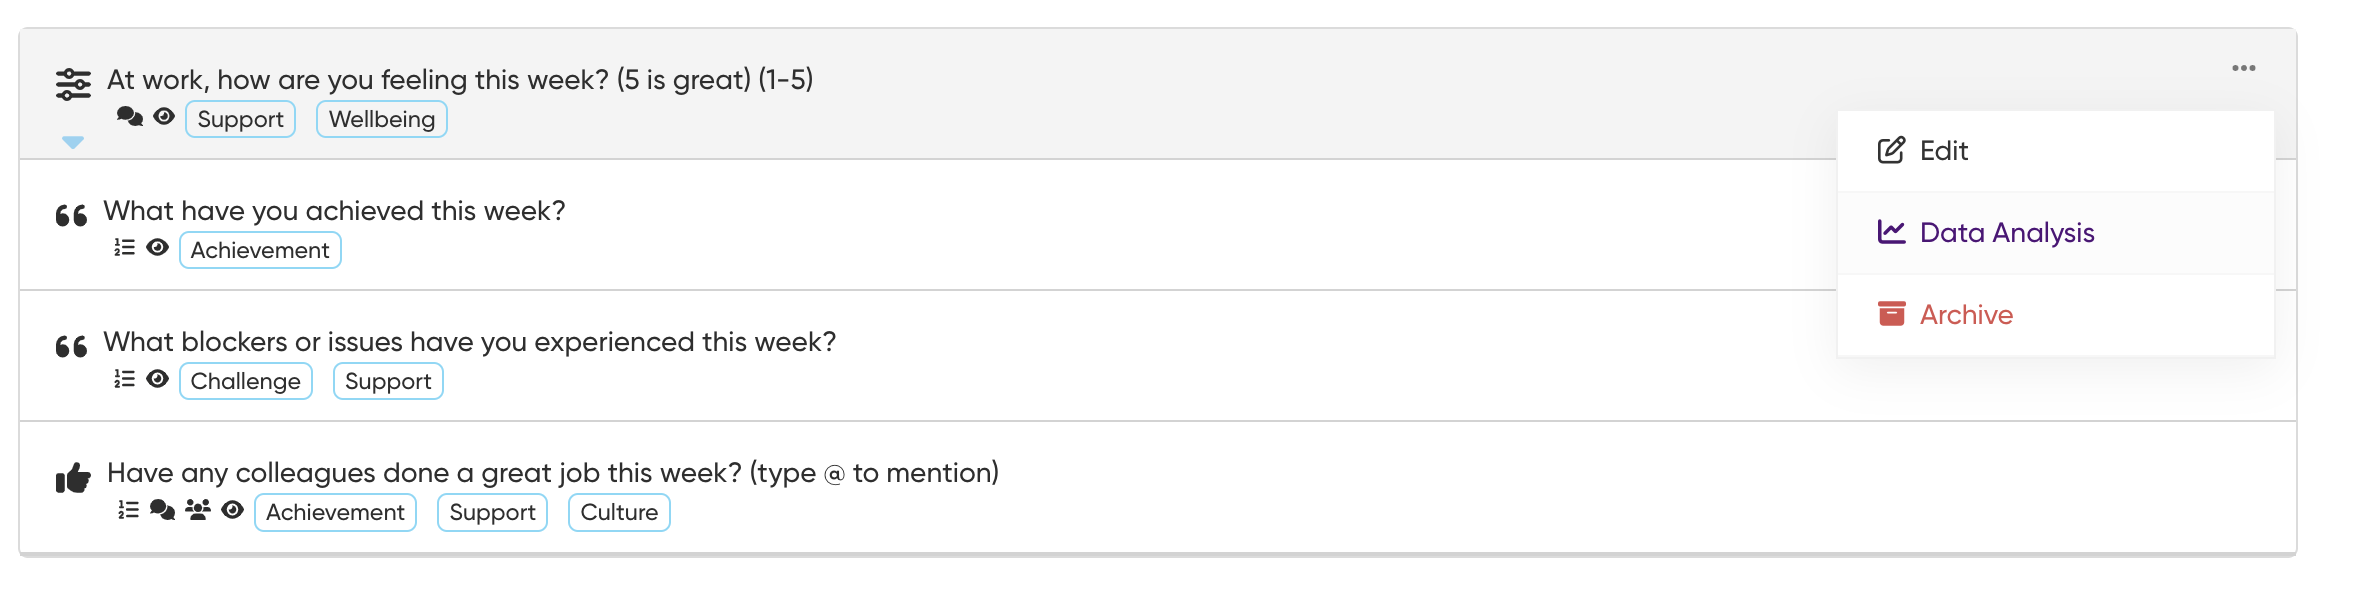The image size is (2380, 598).
Task: Click the quote icon beside the blockers question
Action: pyautogui.click(x=71, y=347)
